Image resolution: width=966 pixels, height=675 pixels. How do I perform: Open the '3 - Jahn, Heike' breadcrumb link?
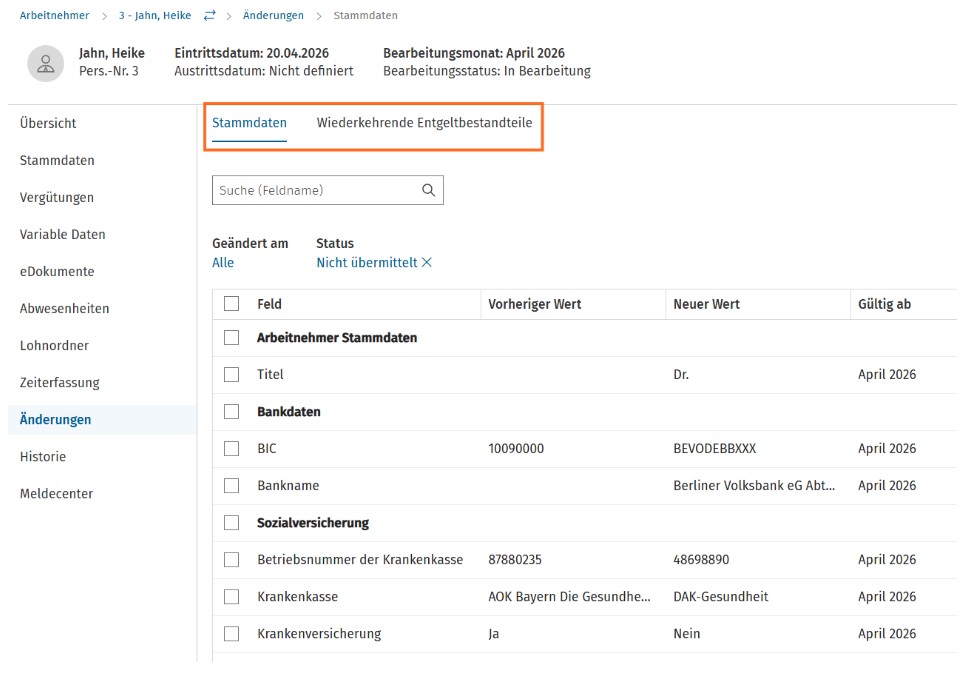(155, 15)
